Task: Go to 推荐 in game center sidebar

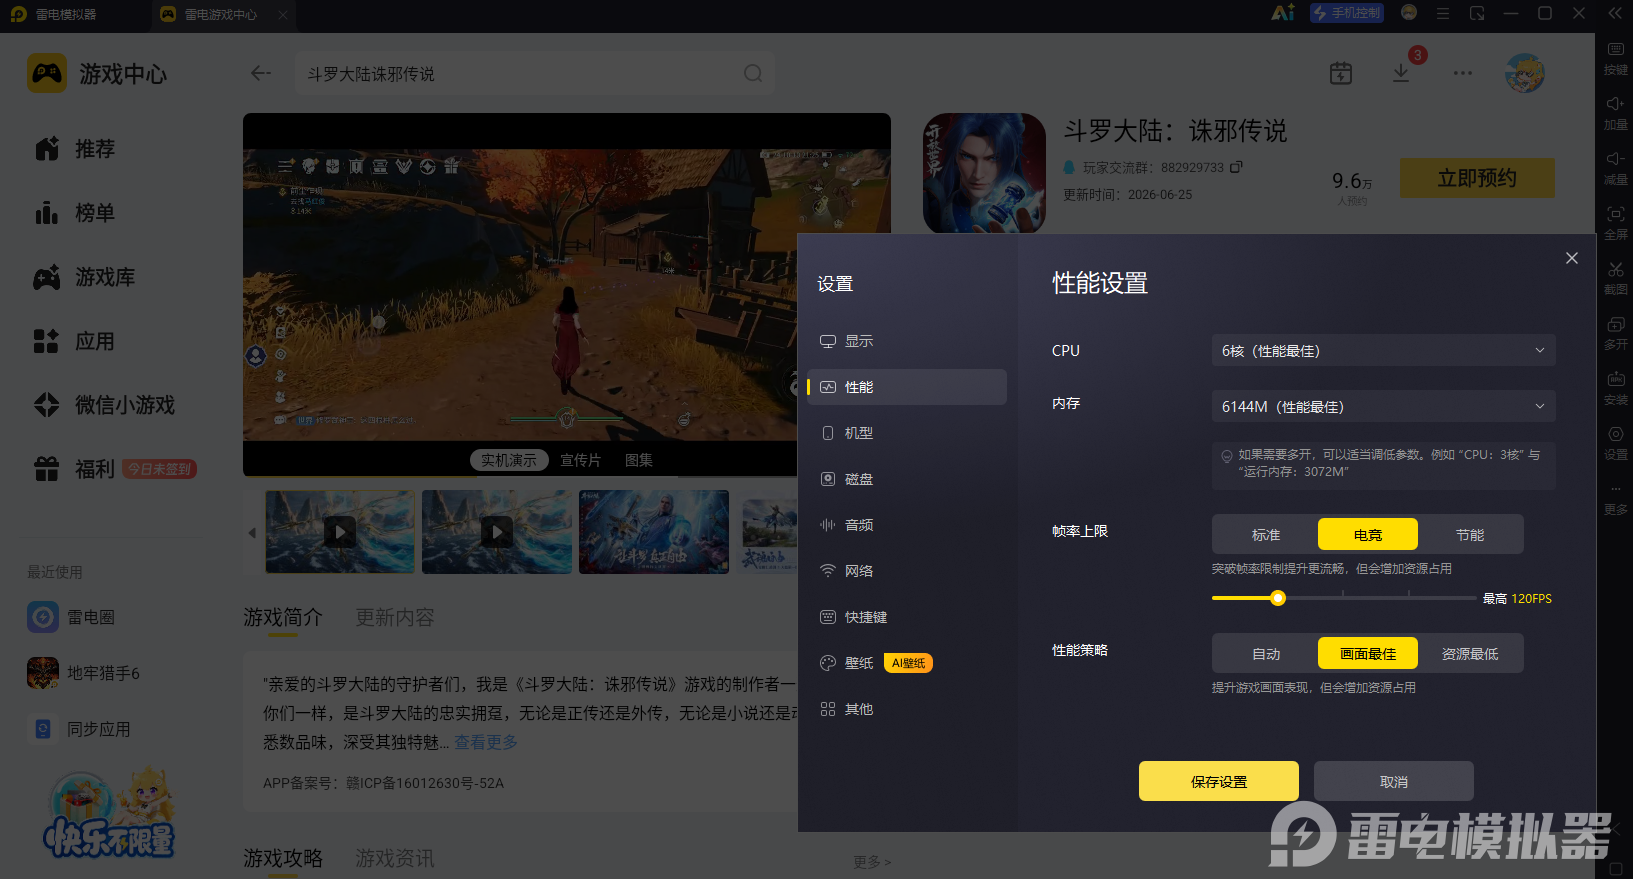Action: [75, 149]
